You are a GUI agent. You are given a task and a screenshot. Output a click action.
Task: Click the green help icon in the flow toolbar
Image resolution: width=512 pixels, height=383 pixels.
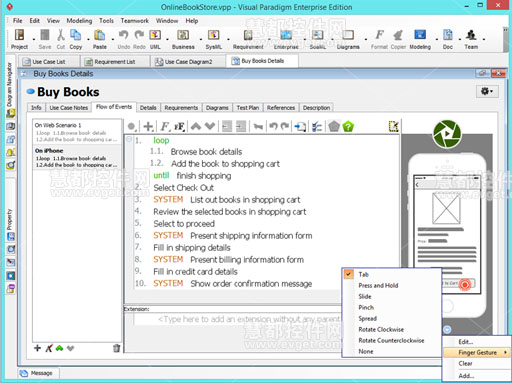click(348, 126)
